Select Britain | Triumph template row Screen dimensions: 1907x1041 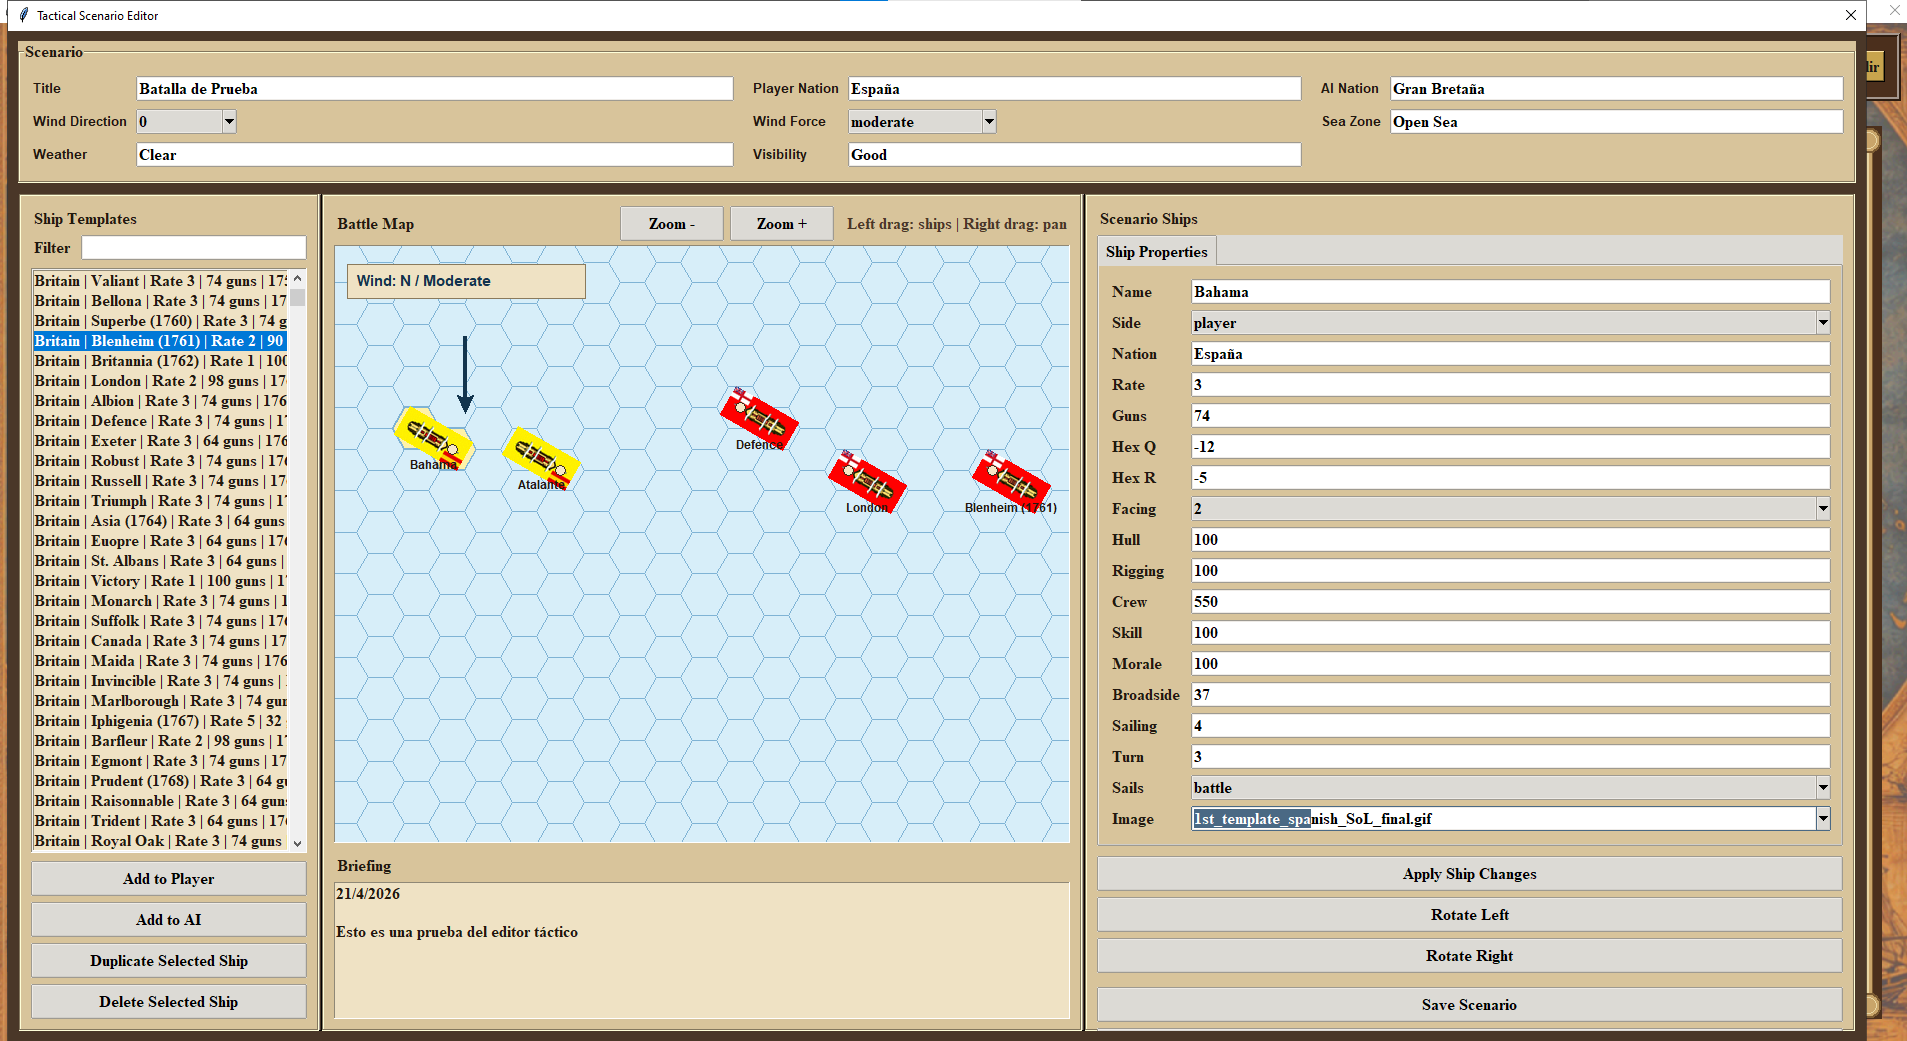tap(160, 501)
